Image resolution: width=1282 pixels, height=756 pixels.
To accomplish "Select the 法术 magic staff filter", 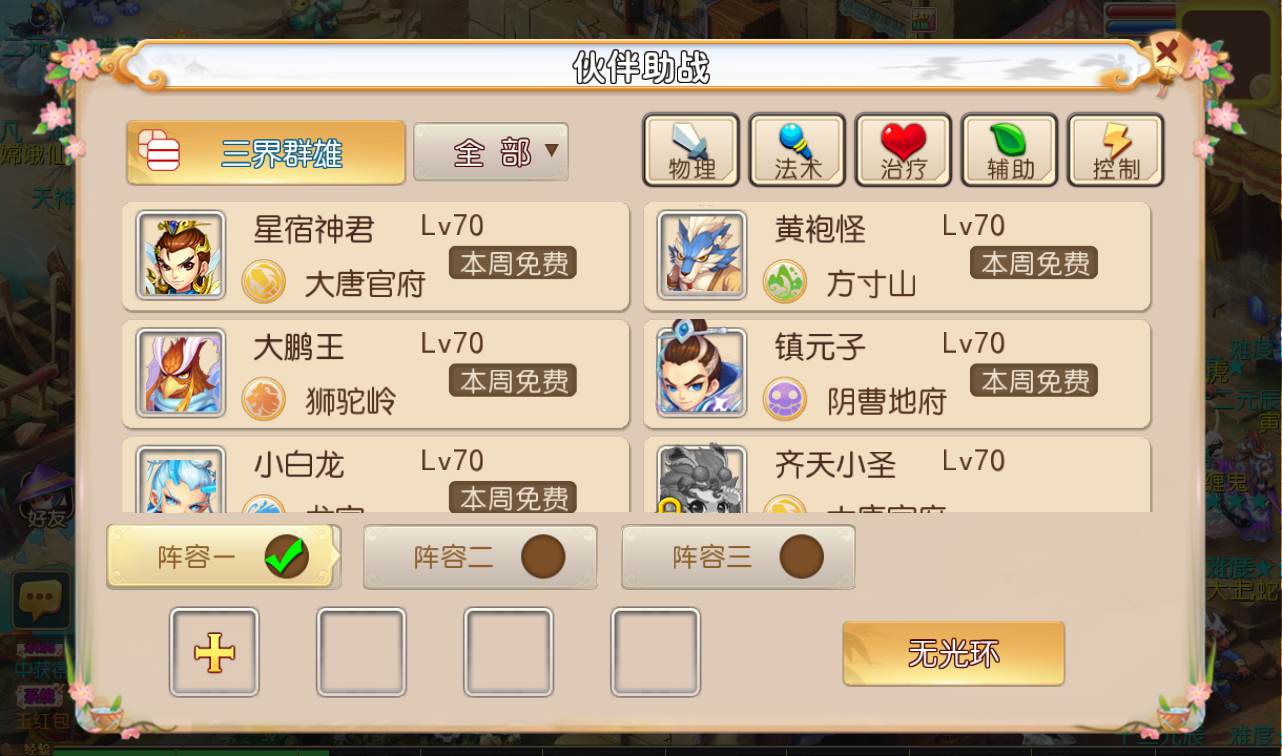I will click(797, 150).
